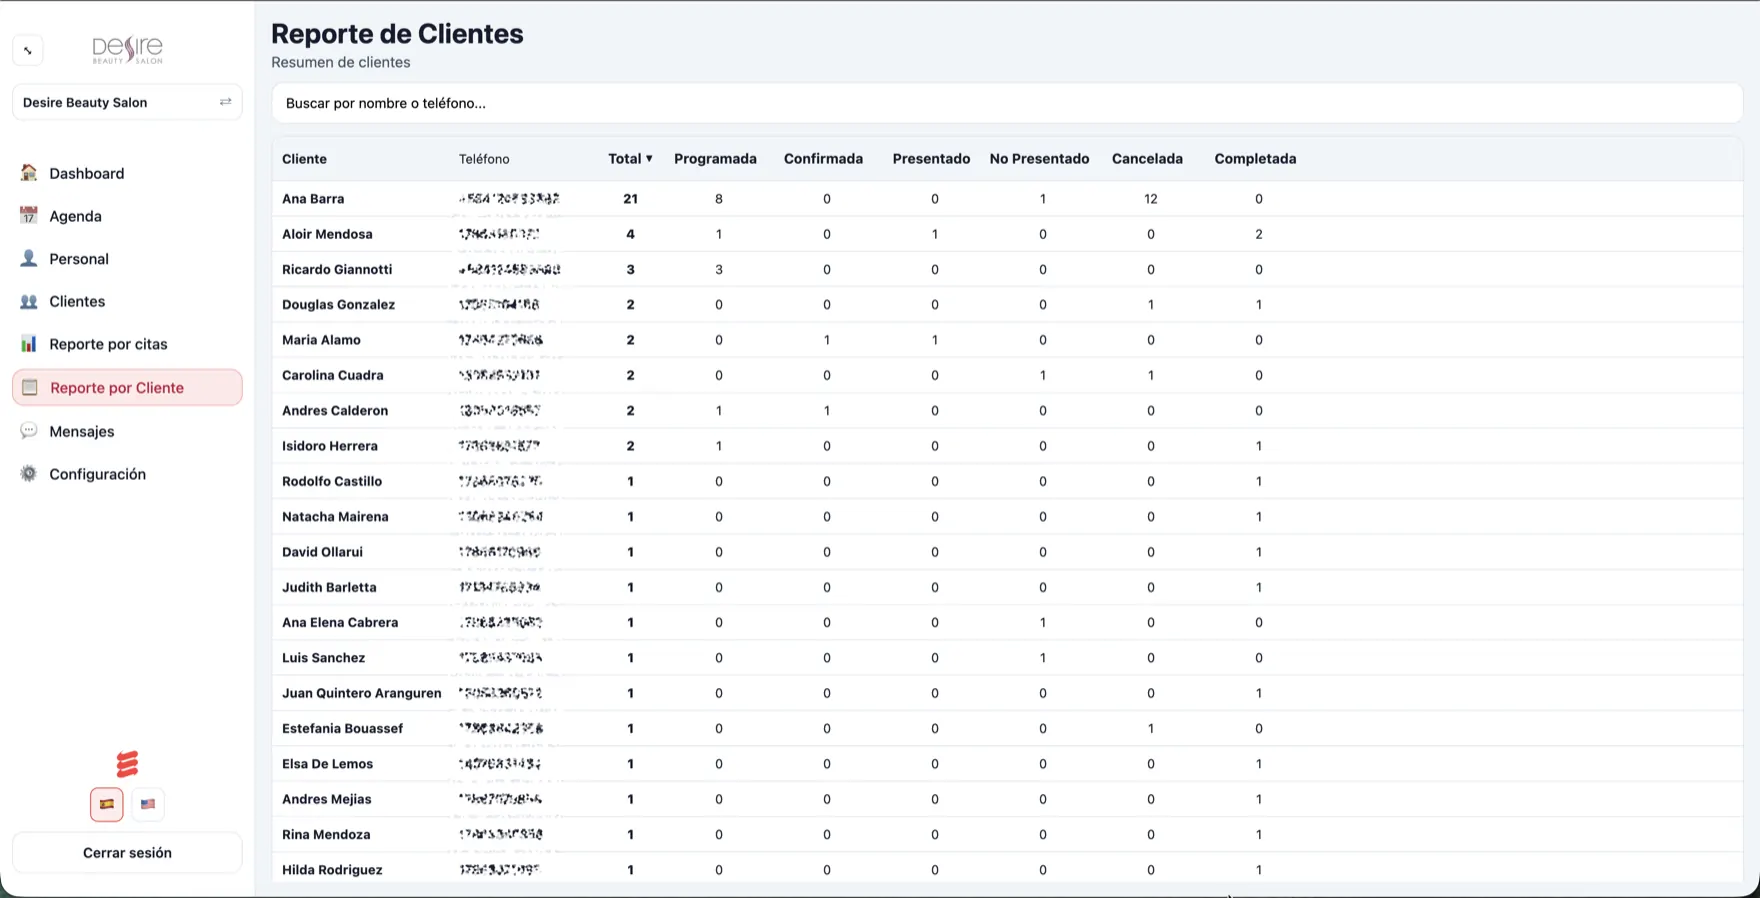Switch language to US English flag
The height and width of the screenshot is (898, 1760).
coord(148,804)
